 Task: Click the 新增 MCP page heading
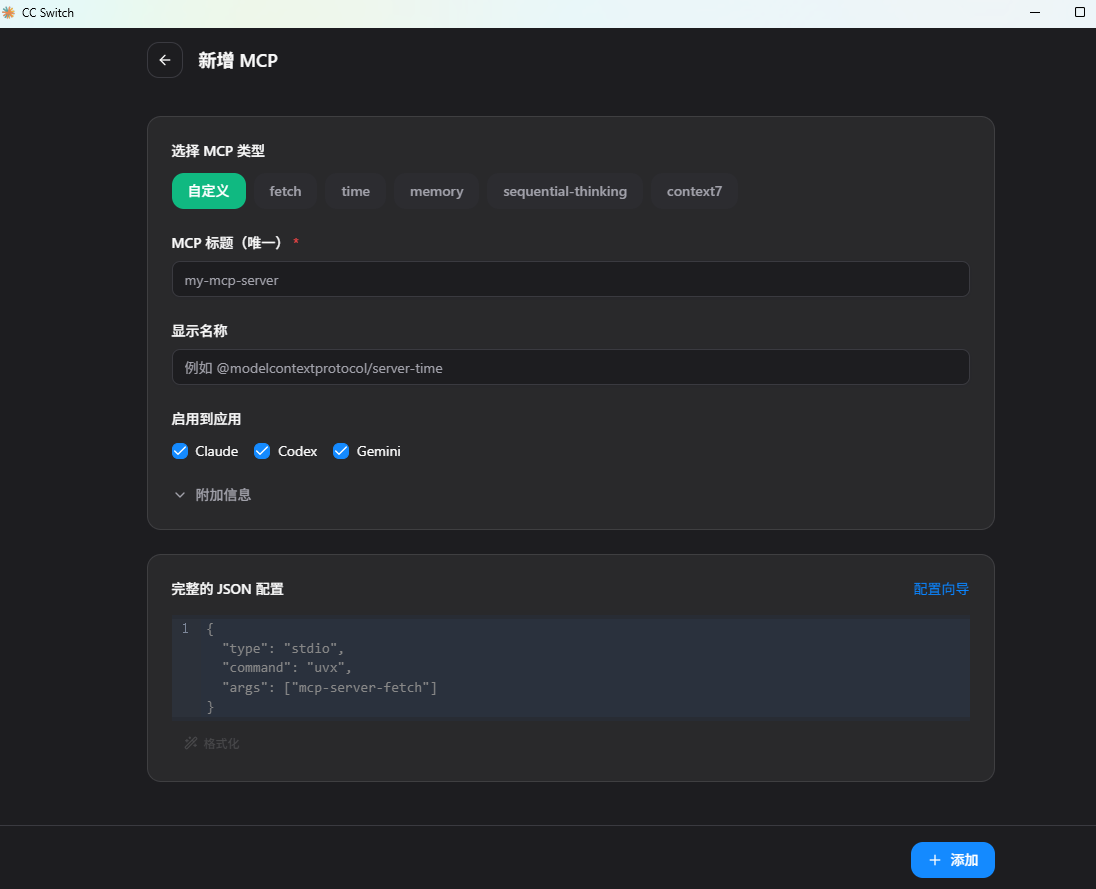(238, 61)
